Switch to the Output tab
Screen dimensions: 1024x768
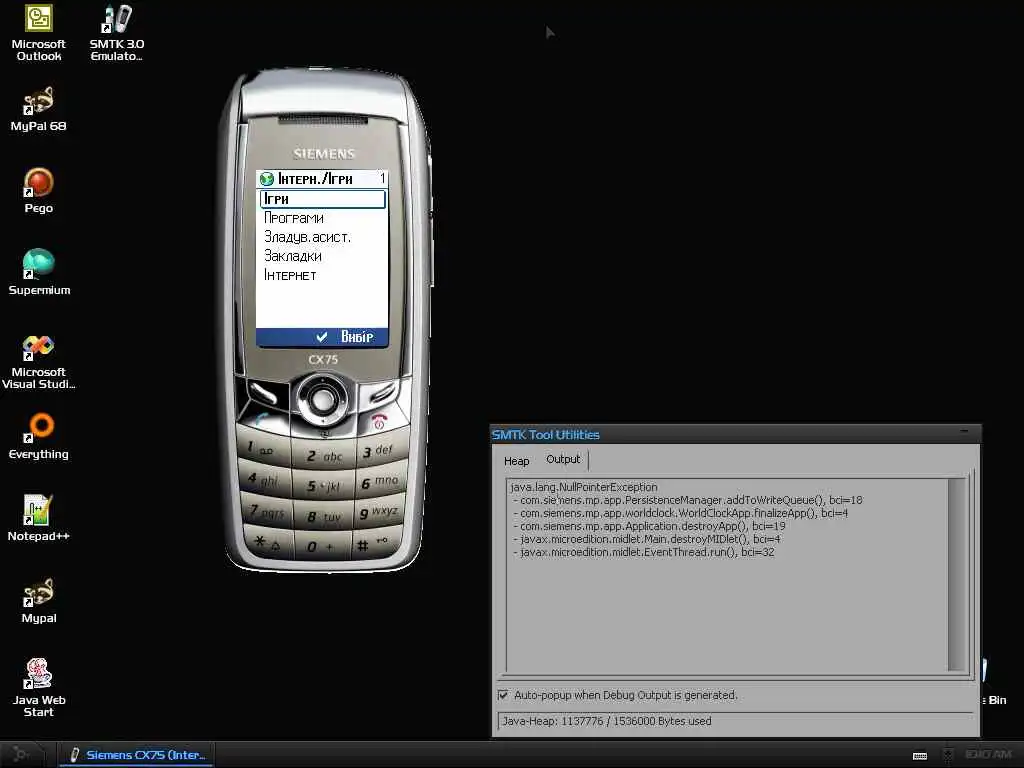point(563,459)
